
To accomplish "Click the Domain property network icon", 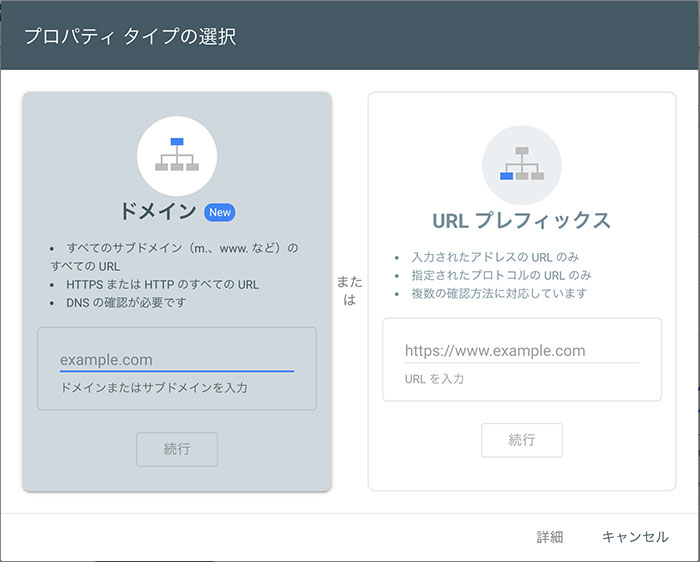I will tap(177, 156).
